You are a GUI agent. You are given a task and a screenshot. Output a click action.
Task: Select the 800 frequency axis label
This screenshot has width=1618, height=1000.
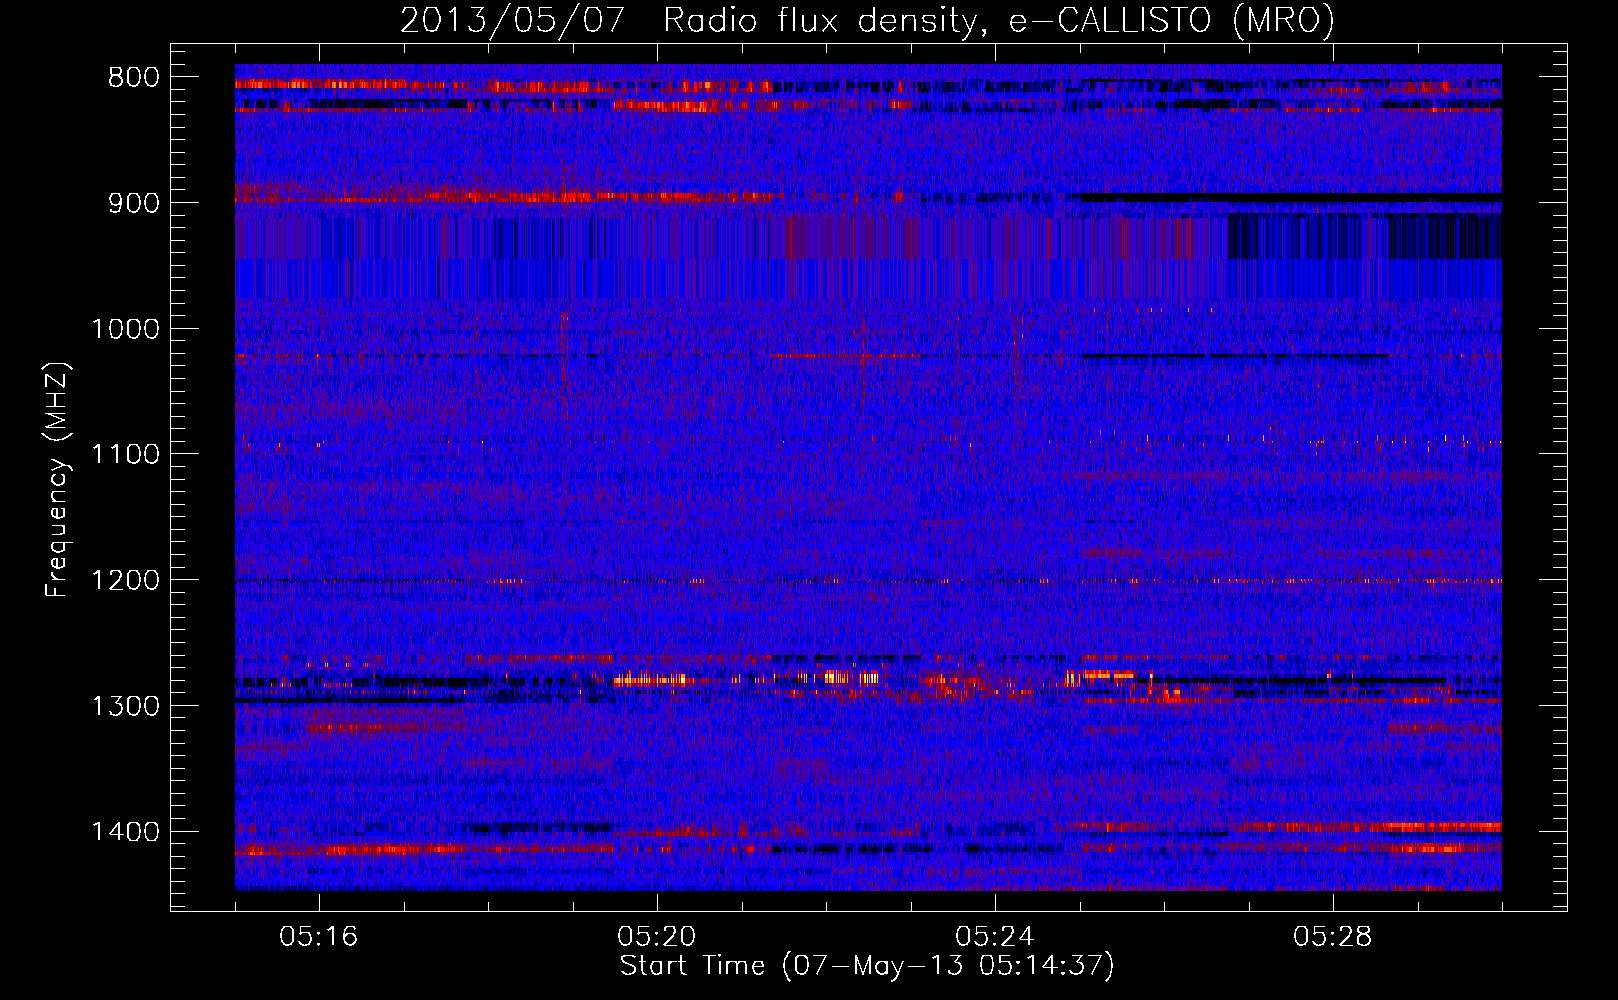click(133, 78)
